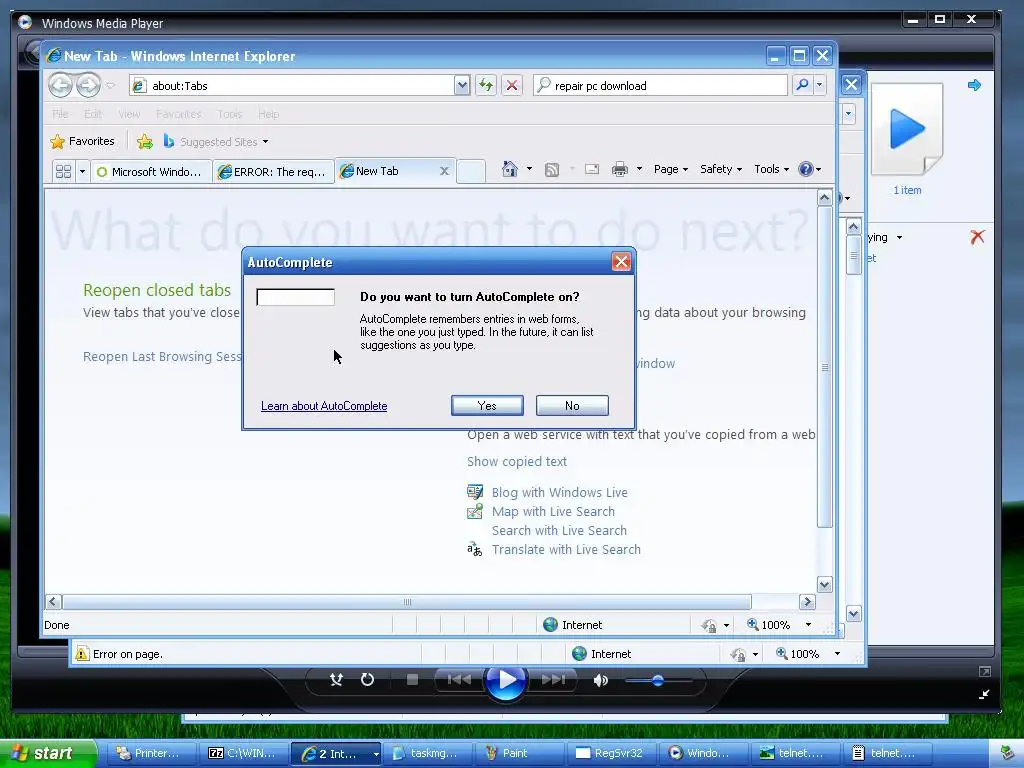Image resolution: width=1024 pixels, height=768 pixels.
Task: Open taskmg... taskbar button
Action: 428,753
